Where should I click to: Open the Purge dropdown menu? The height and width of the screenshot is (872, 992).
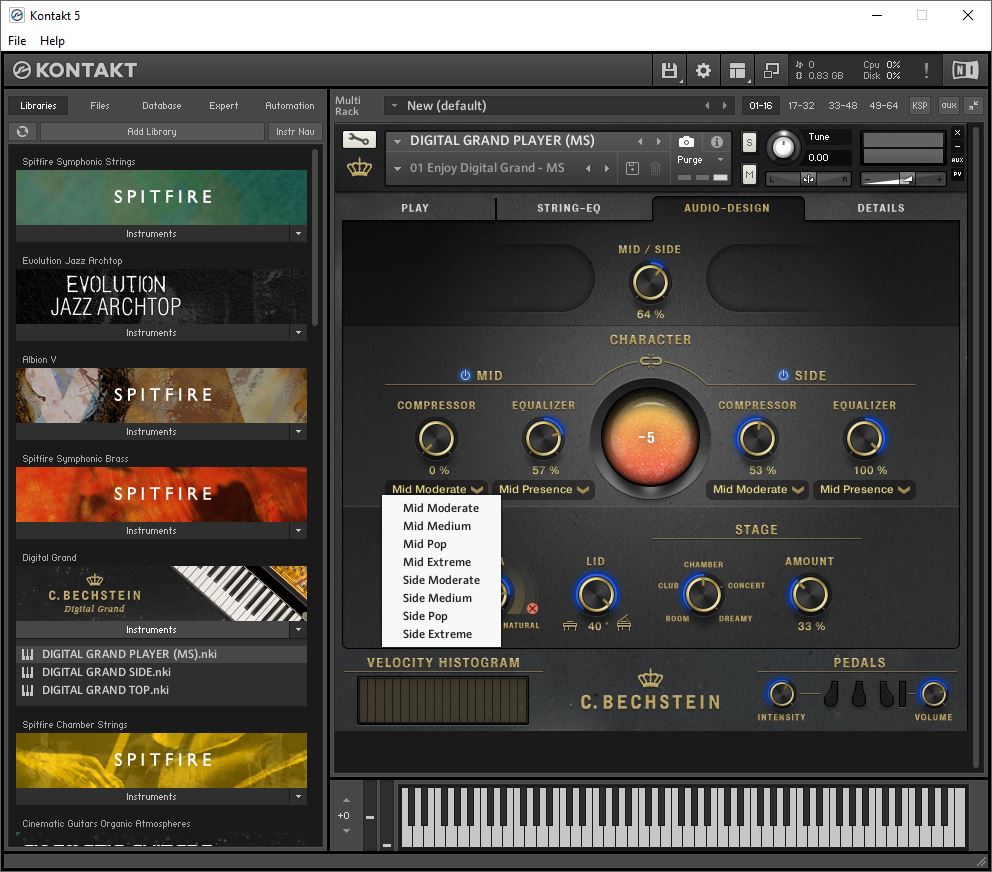pyautogui.click(x=700, y=160)
